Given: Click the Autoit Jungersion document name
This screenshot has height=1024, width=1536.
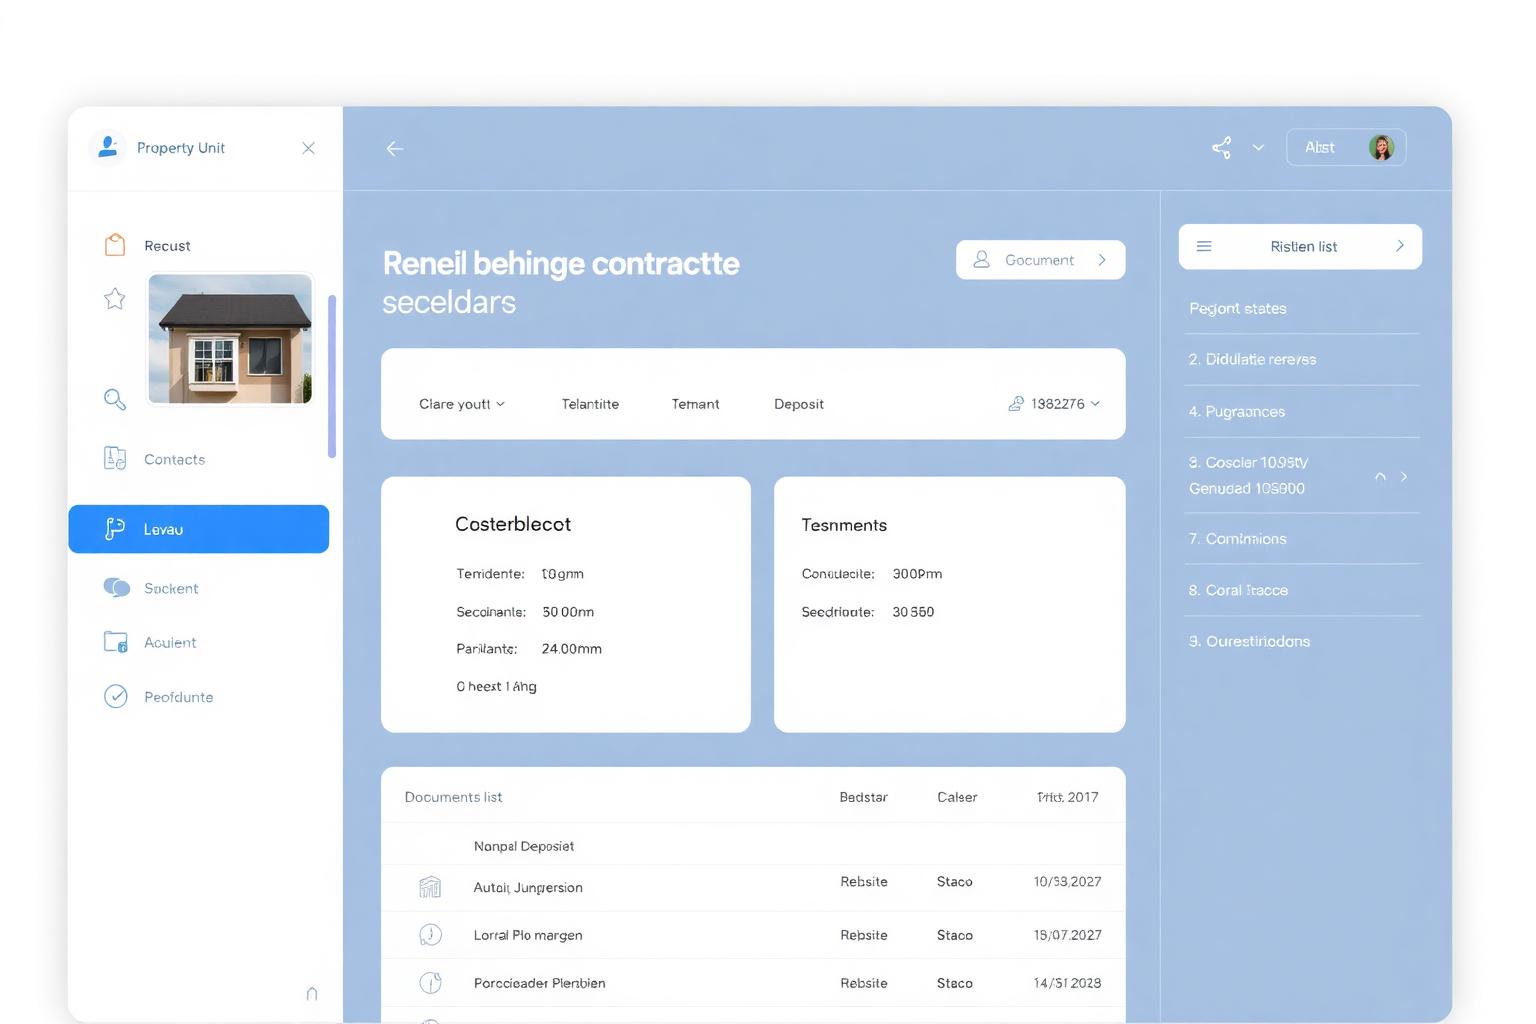Looking at the screenshot, I should (x=528, y=887).
